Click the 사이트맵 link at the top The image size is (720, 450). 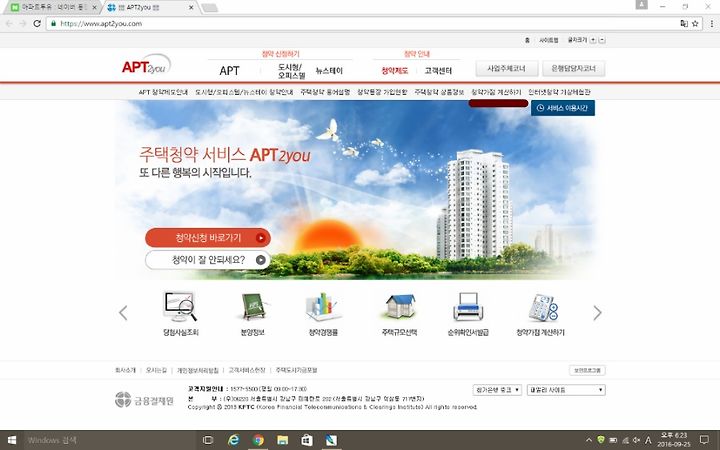click(549, 40)
